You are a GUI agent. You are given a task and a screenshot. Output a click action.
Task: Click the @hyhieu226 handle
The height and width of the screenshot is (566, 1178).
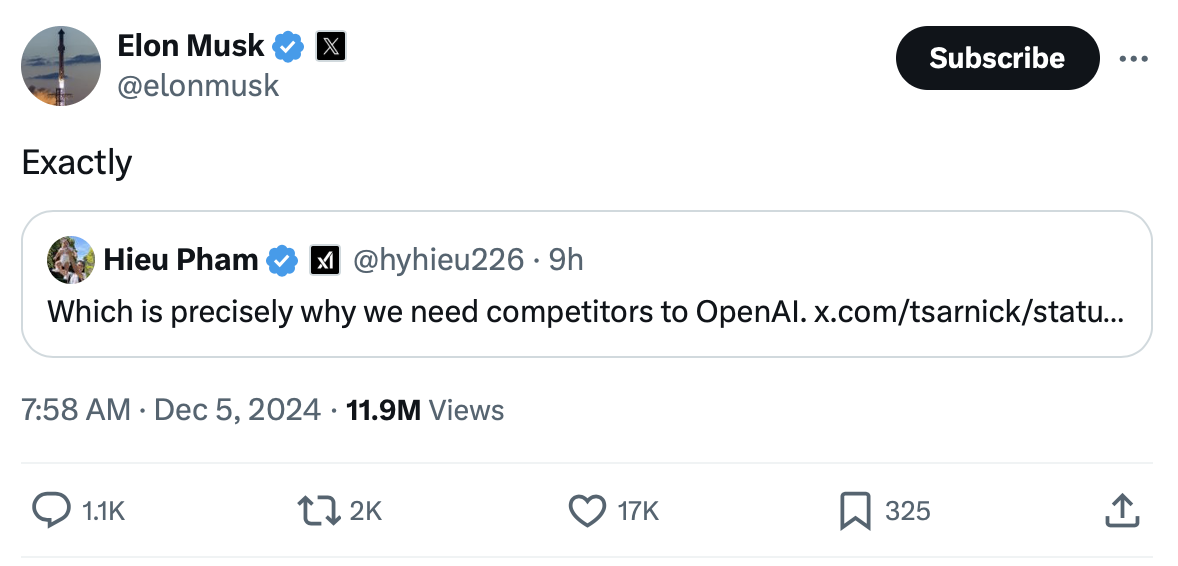[x=437, y=261]
